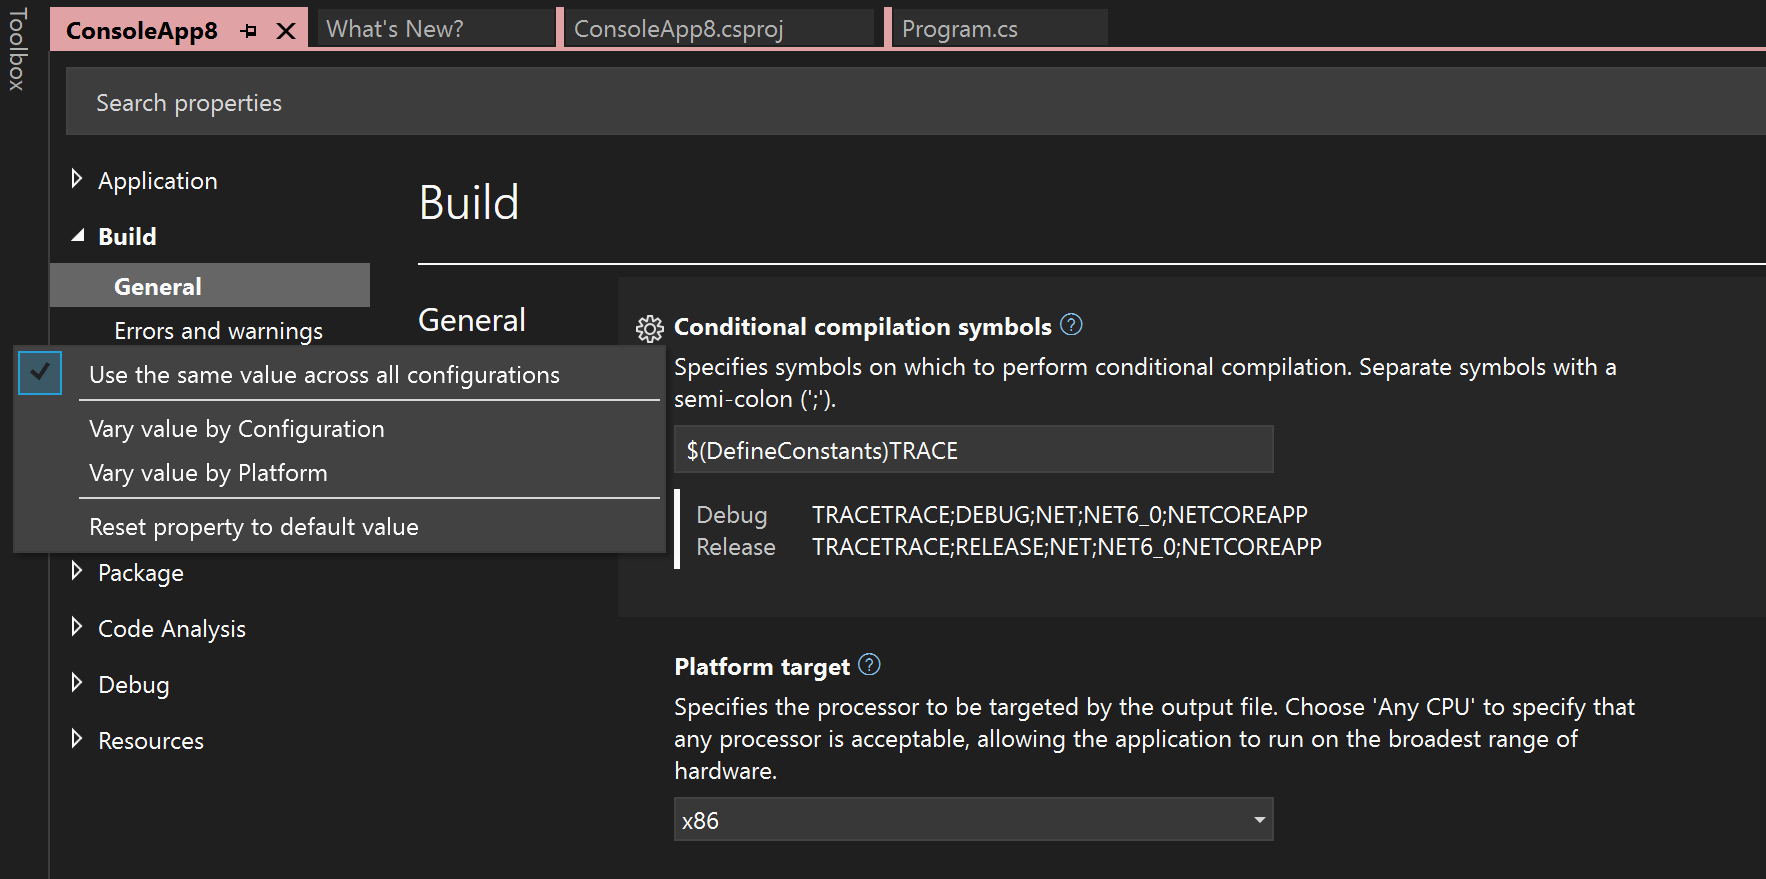Choose Vary value by Configuration
This screenshot has width=1766, height=879.
coord(237,429)
